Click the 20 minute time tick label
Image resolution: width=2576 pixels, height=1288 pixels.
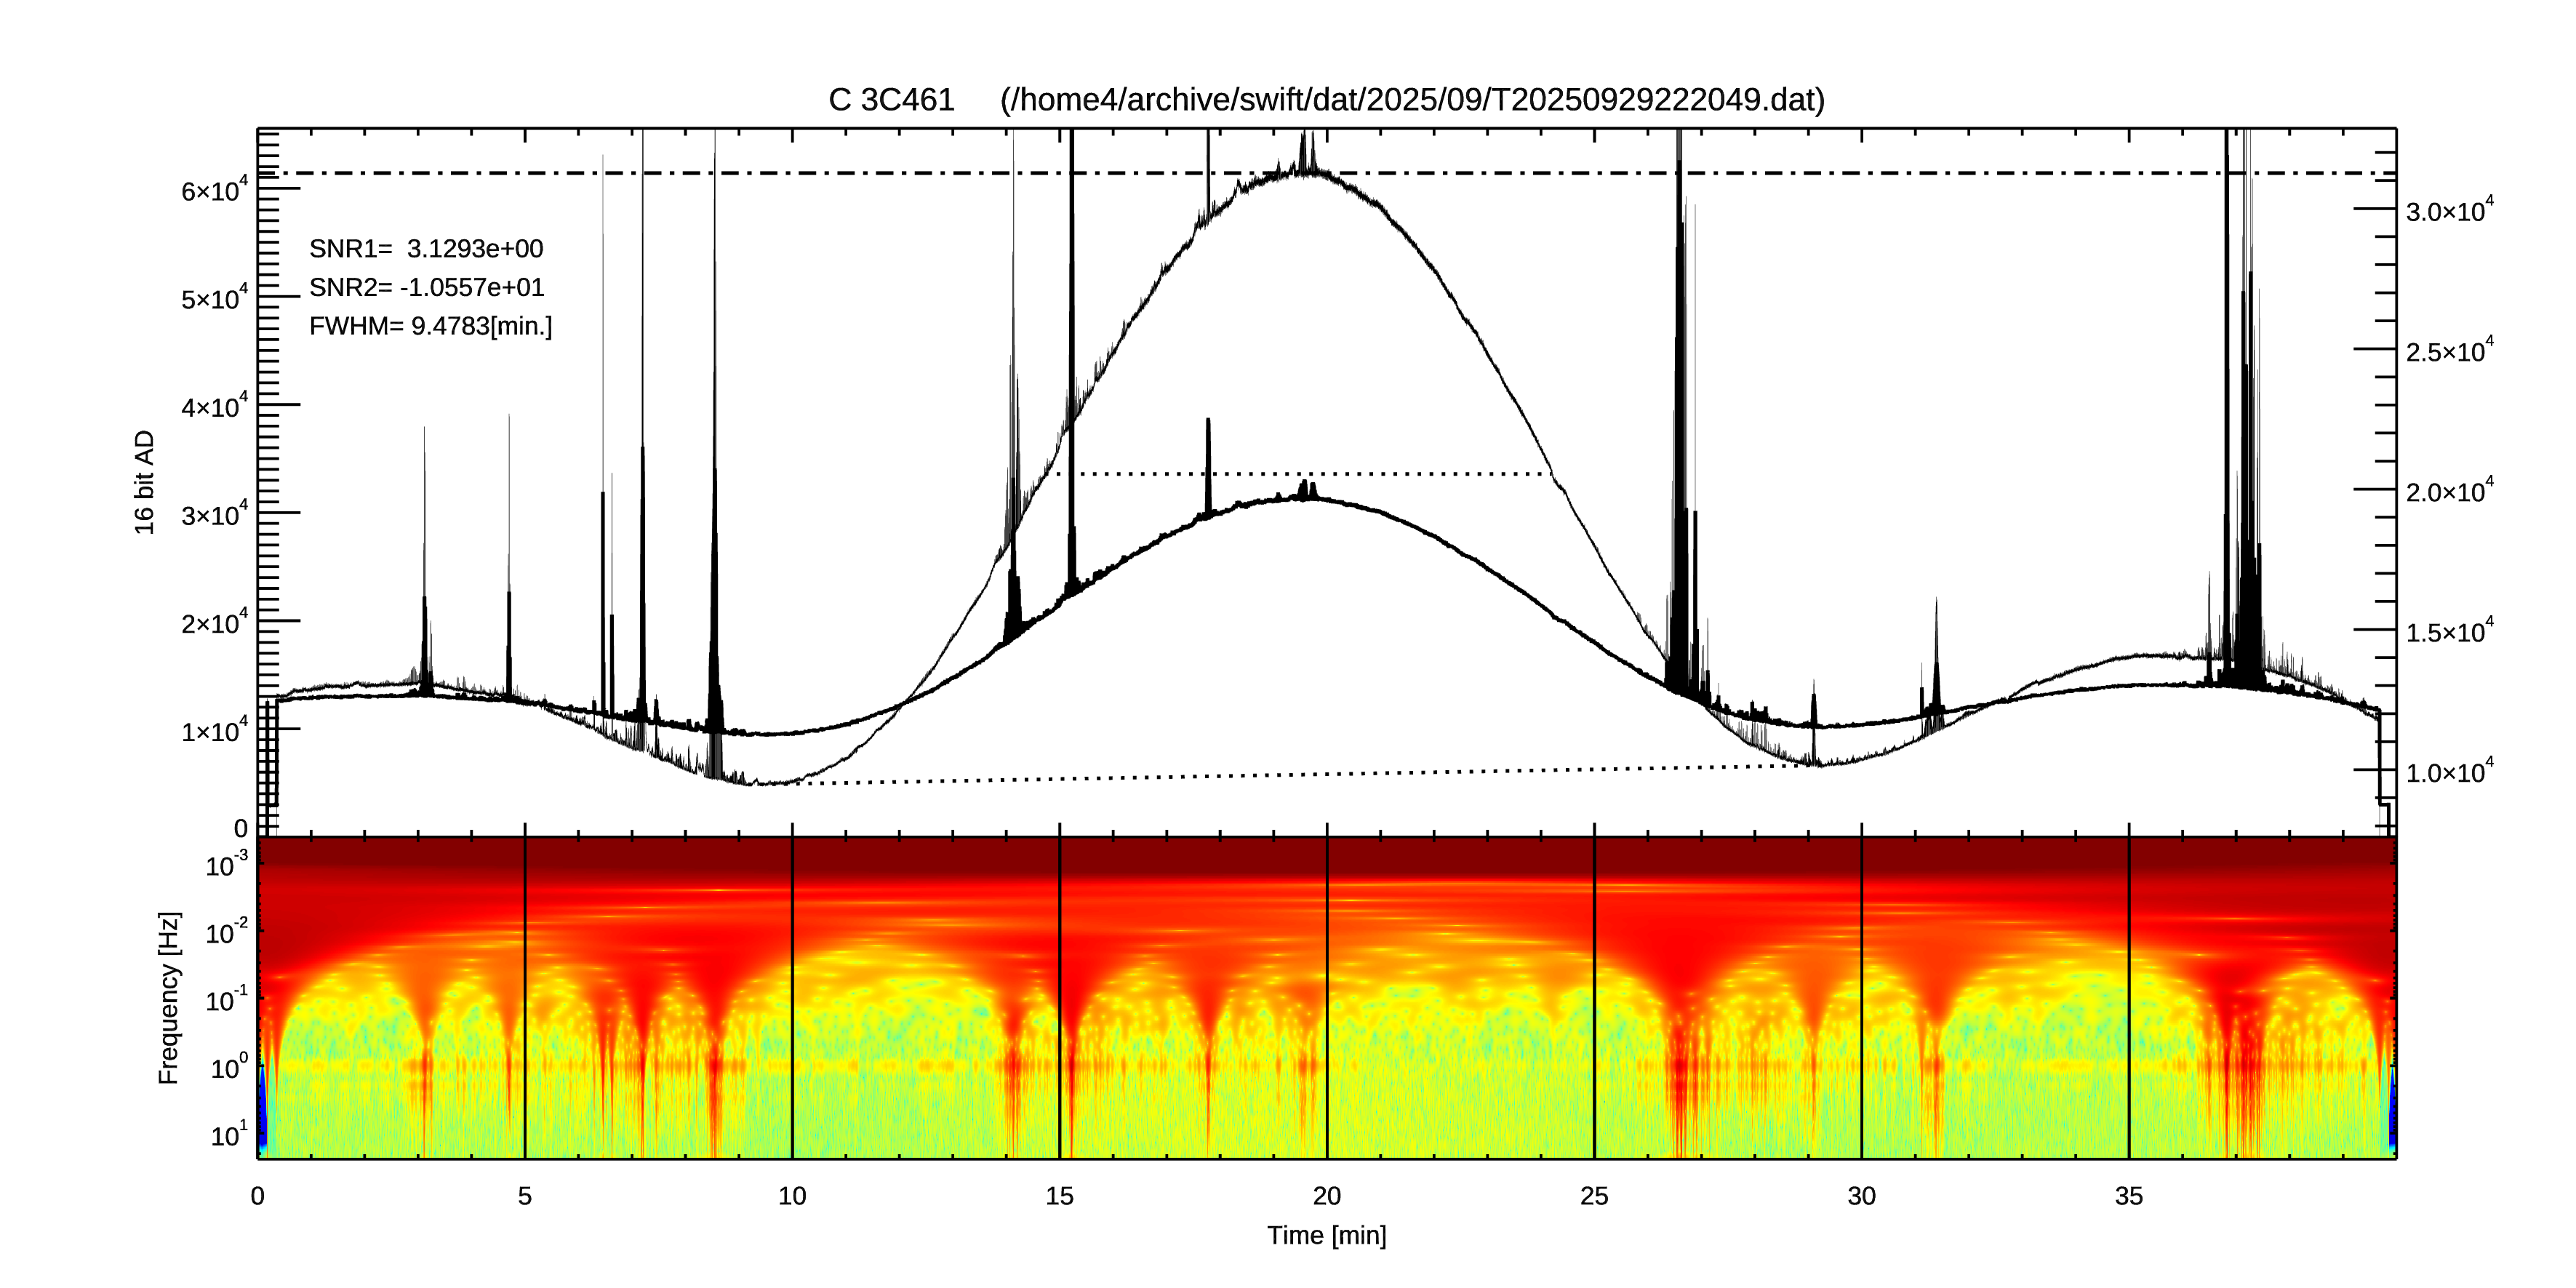pos(1326,1196)
